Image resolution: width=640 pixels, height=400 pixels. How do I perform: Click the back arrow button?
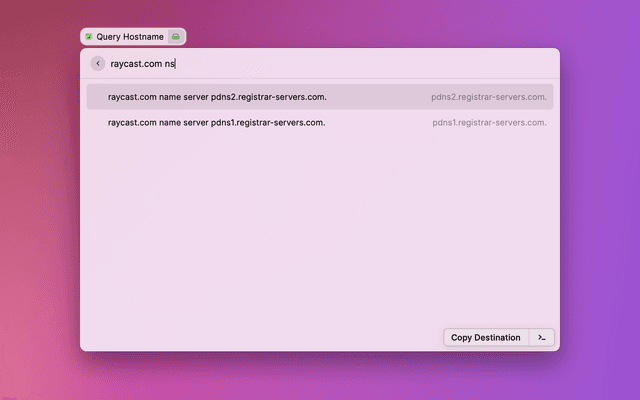click(x=97, y=63)
